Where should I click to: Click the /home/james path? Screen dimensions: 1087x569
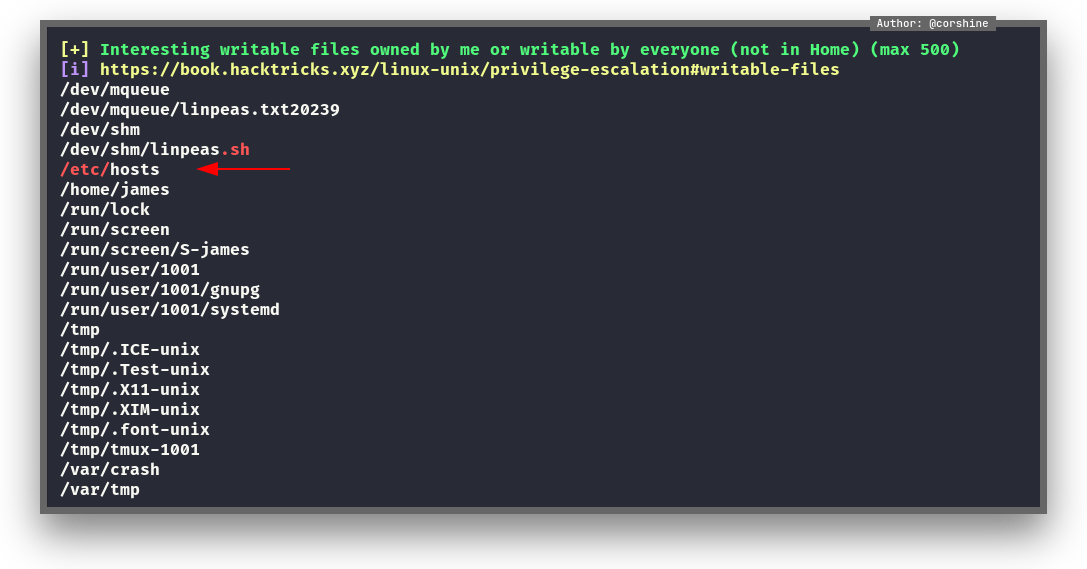point(115,190)
